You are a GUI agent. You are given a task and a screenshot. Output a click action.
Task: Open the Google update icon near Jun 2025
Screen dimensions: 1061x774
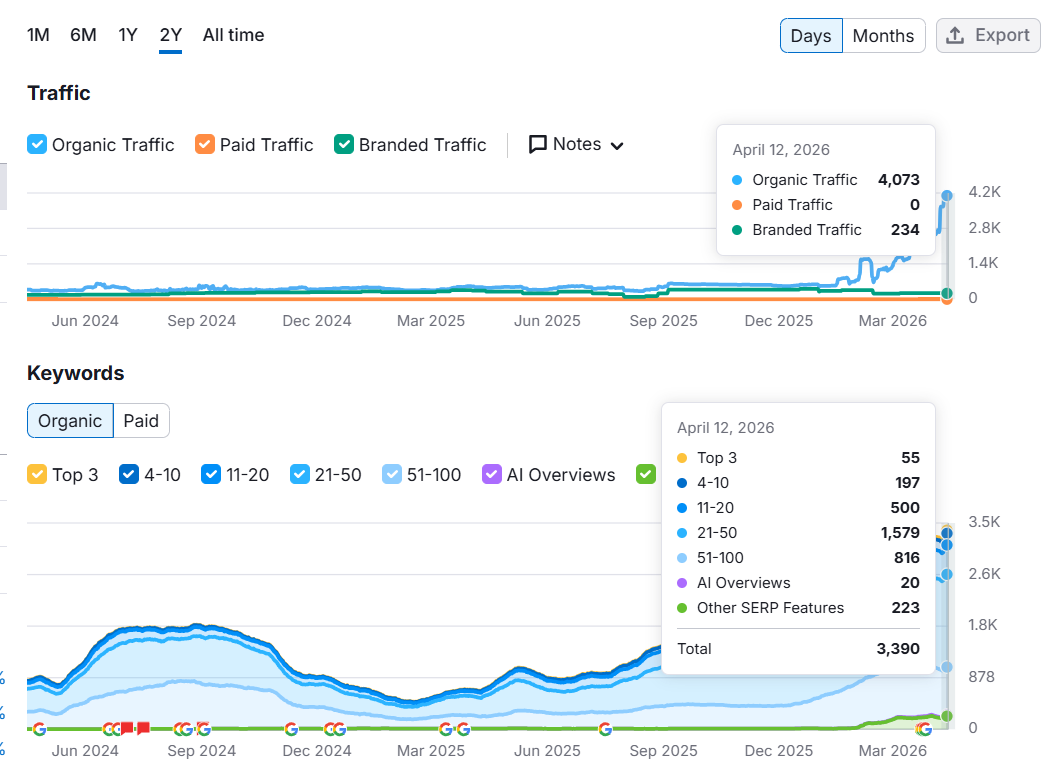click(605, 729)
